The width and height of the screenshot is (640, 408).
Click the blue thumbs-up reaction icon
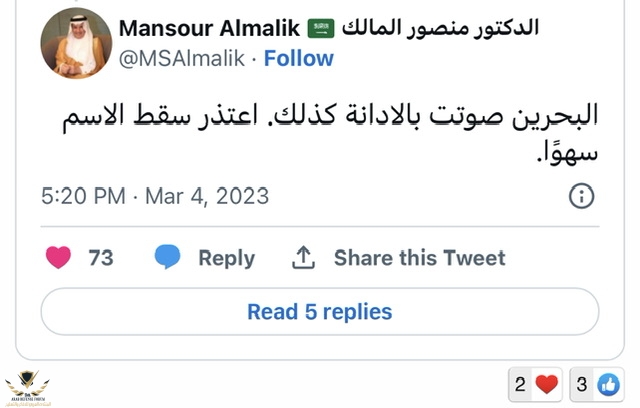click(x=608, y=384)
